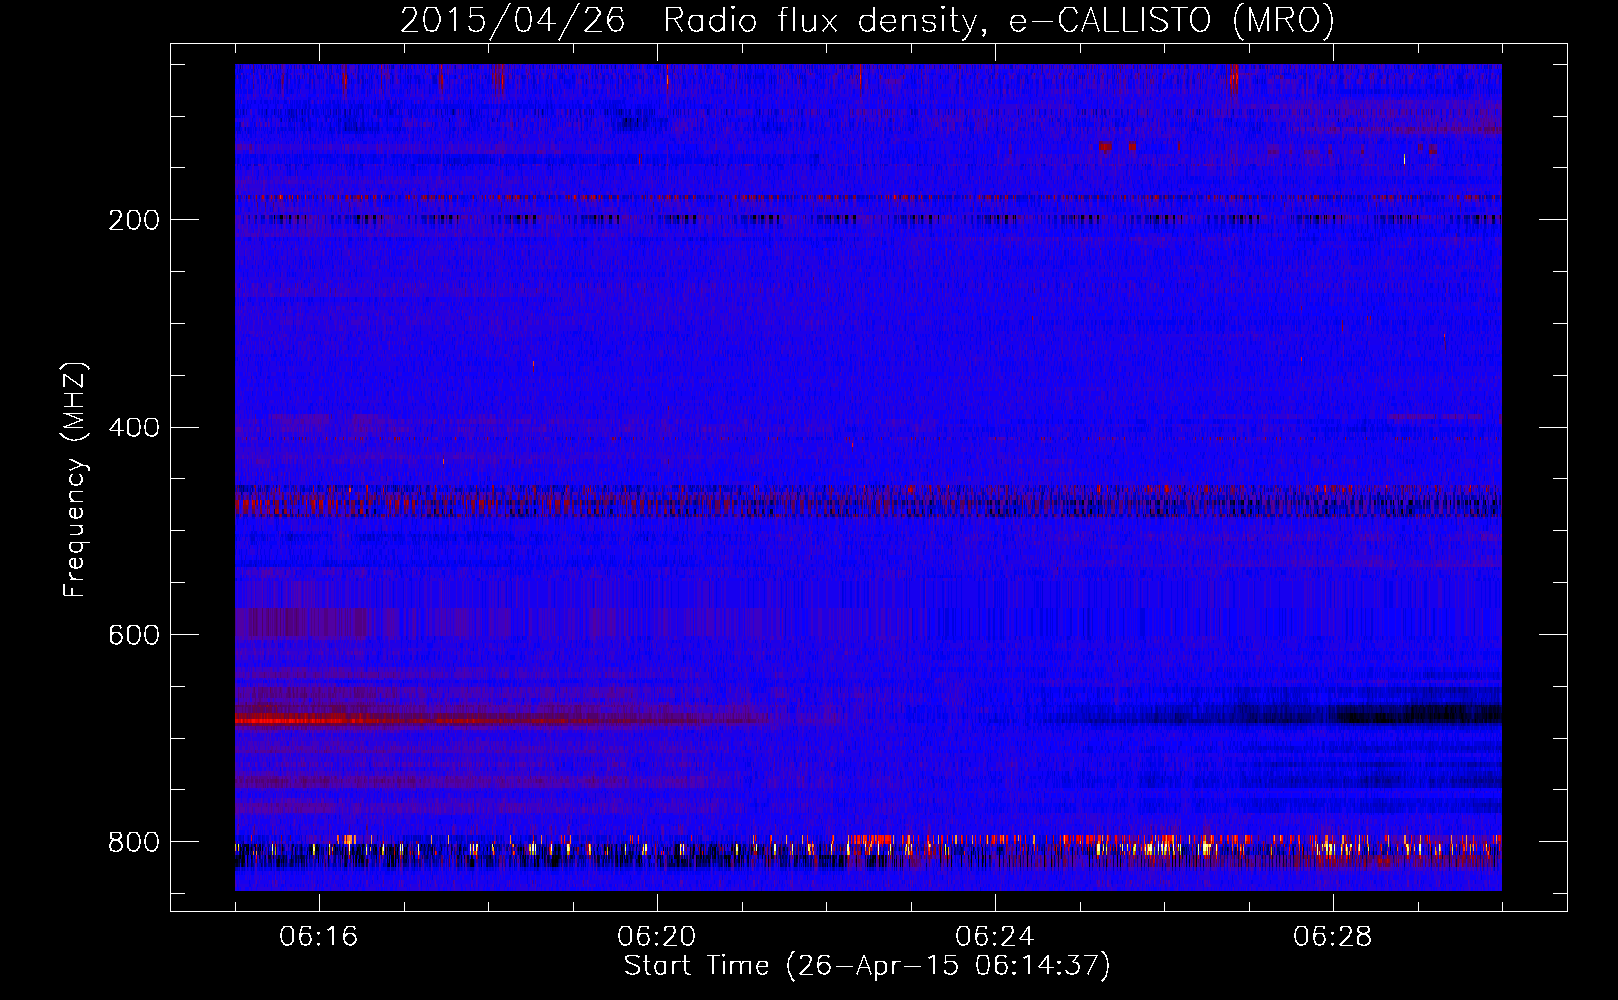Screen dimensions: 1618x1000
Task: Select the "600" frequency tick label
Action: (x=134, y=635)
